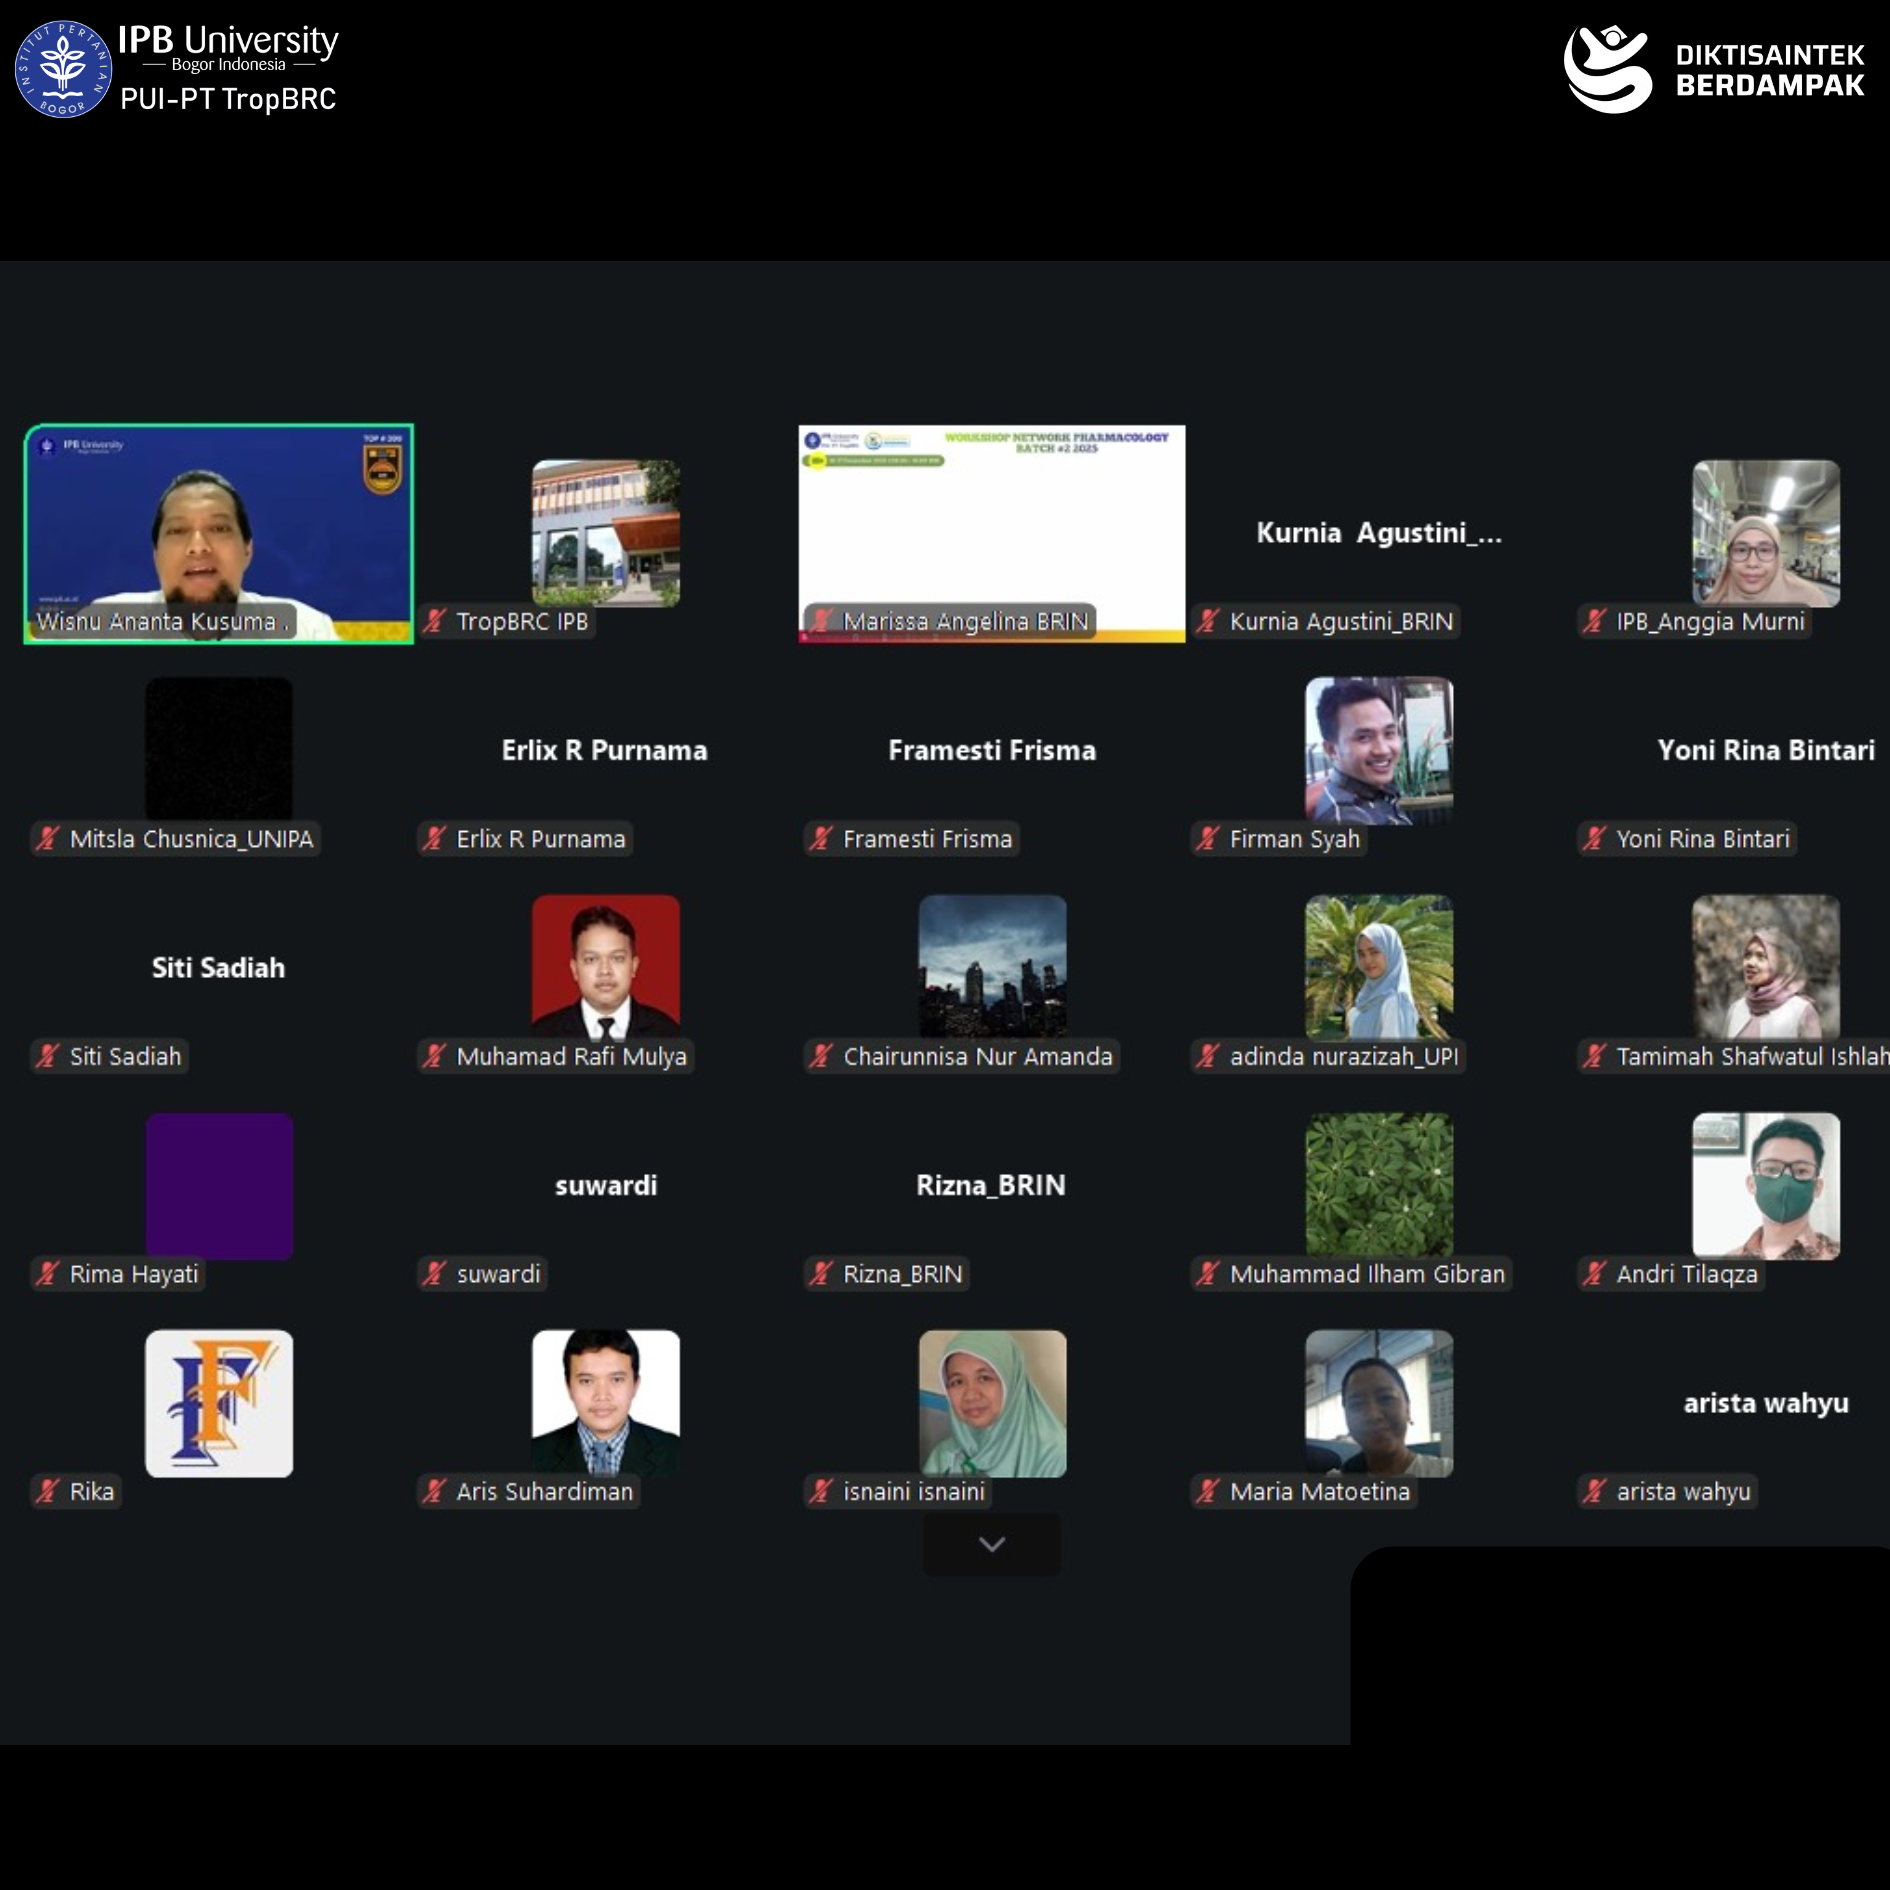
Task: Click muted mic icon next to Maria Matoetina
Action: tap(1208, 1491)
